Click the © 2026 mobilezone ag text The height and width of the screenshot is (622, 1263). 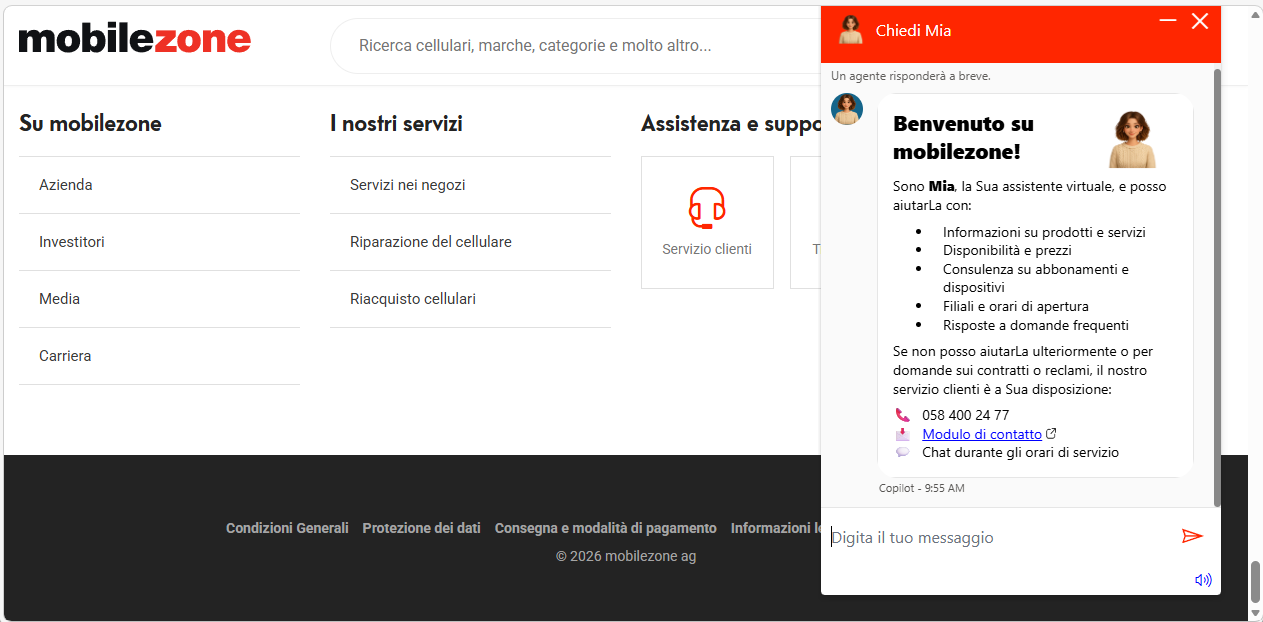(626, 556)
